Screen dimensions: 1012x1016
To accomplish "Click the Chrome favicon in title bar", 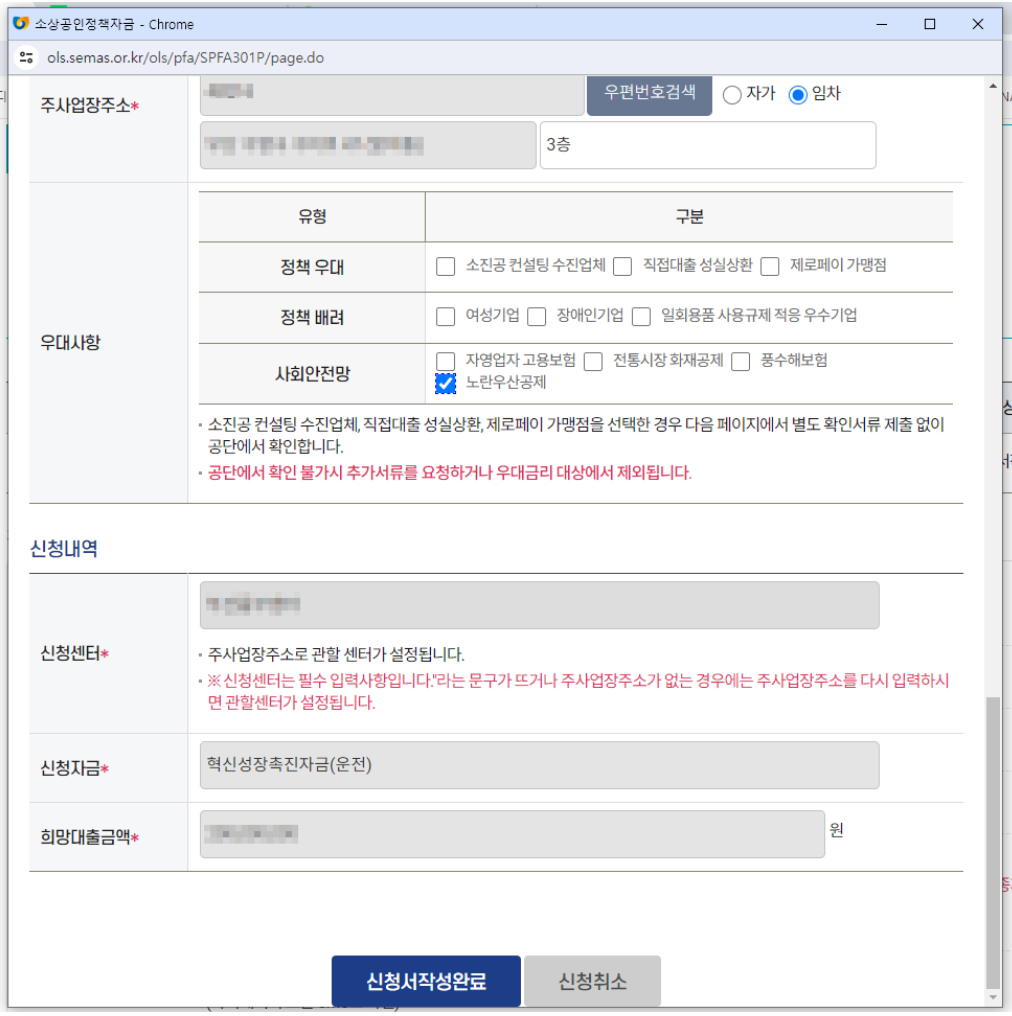I will click(21, 23).
